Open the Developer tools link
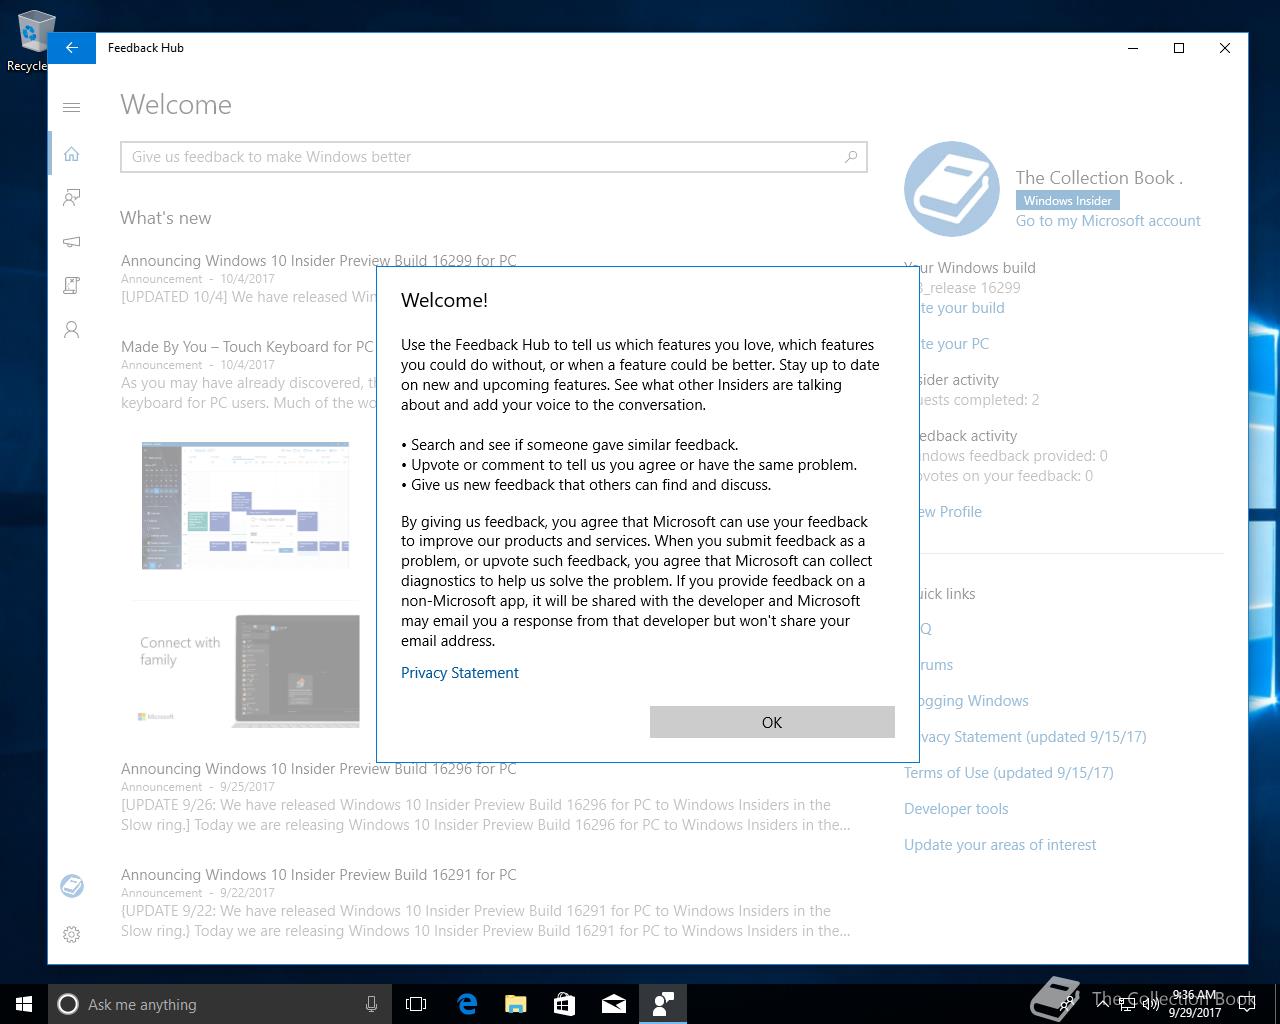Screen dimensions: 1280x1024 (956, 809)
